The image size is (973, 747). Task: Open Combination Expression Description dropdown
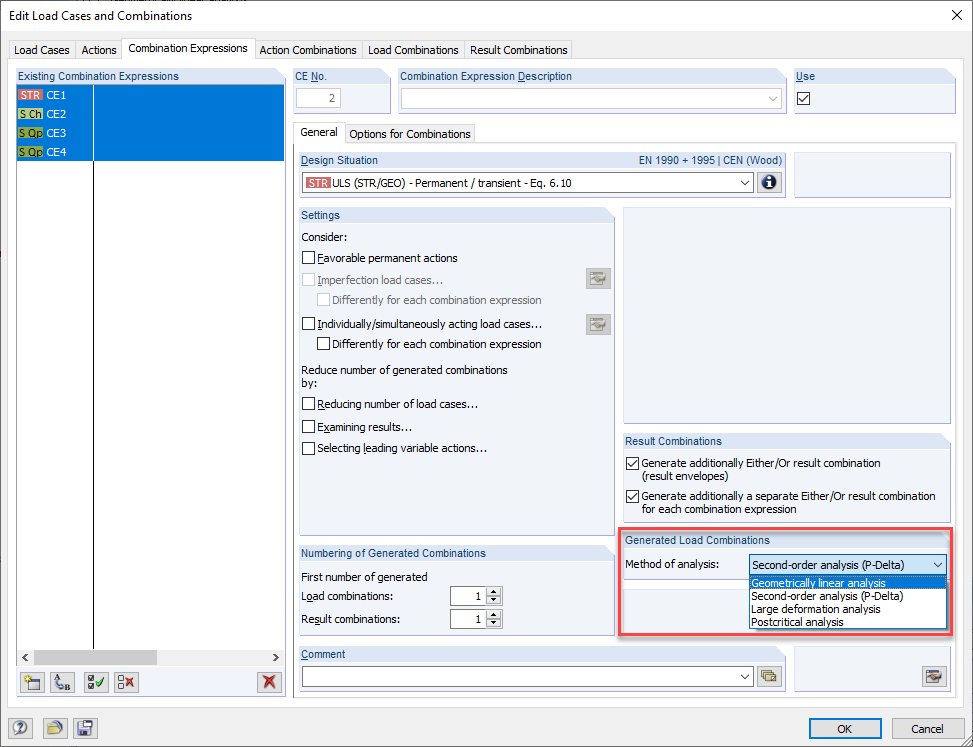773,99
